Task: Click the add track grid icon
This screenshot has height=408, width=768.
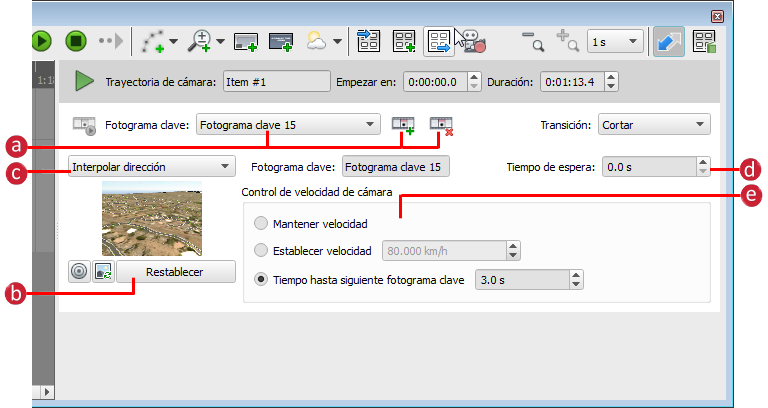Action: coord(404,41)
